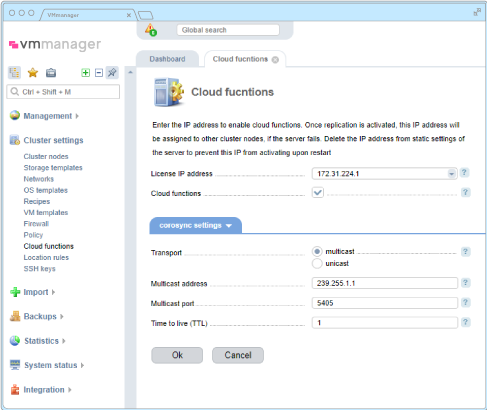Open Location rules
Screen dimensions: 487x410
tap(46, 257)
